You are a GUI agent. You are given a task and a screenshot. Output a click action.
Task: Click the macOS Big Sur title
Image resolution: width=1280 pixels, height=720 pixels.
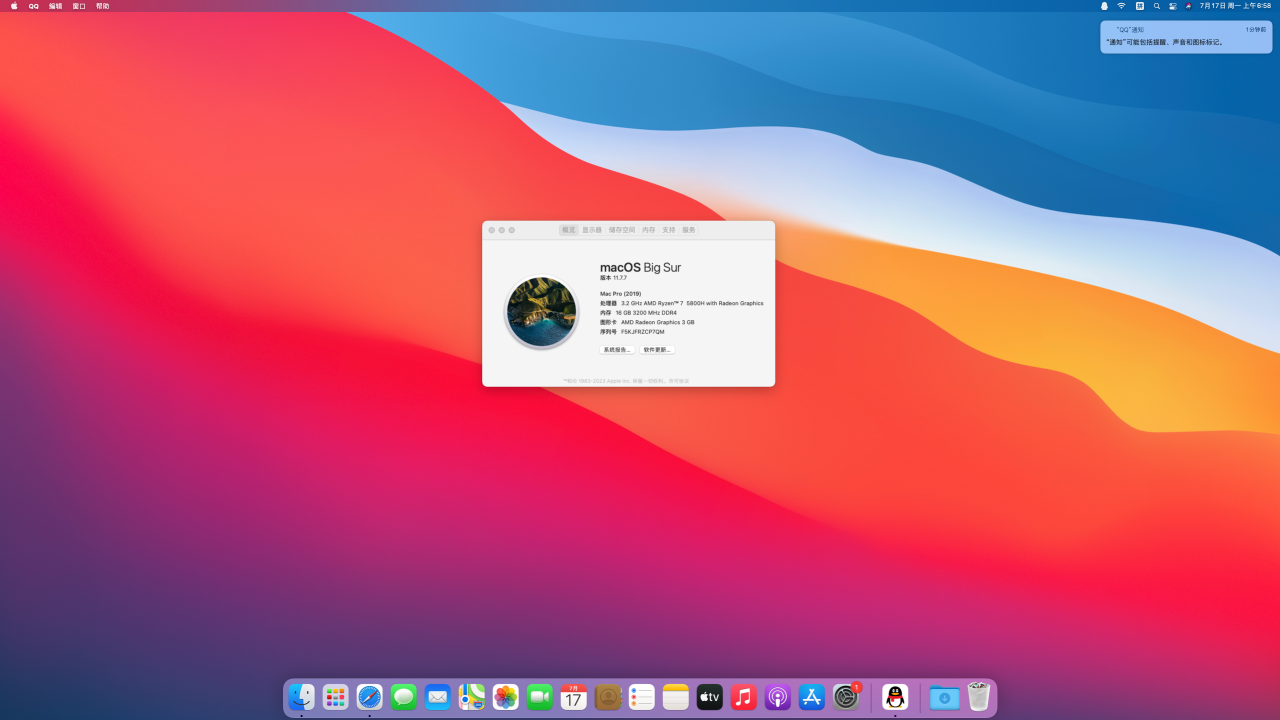coord(640,267)
